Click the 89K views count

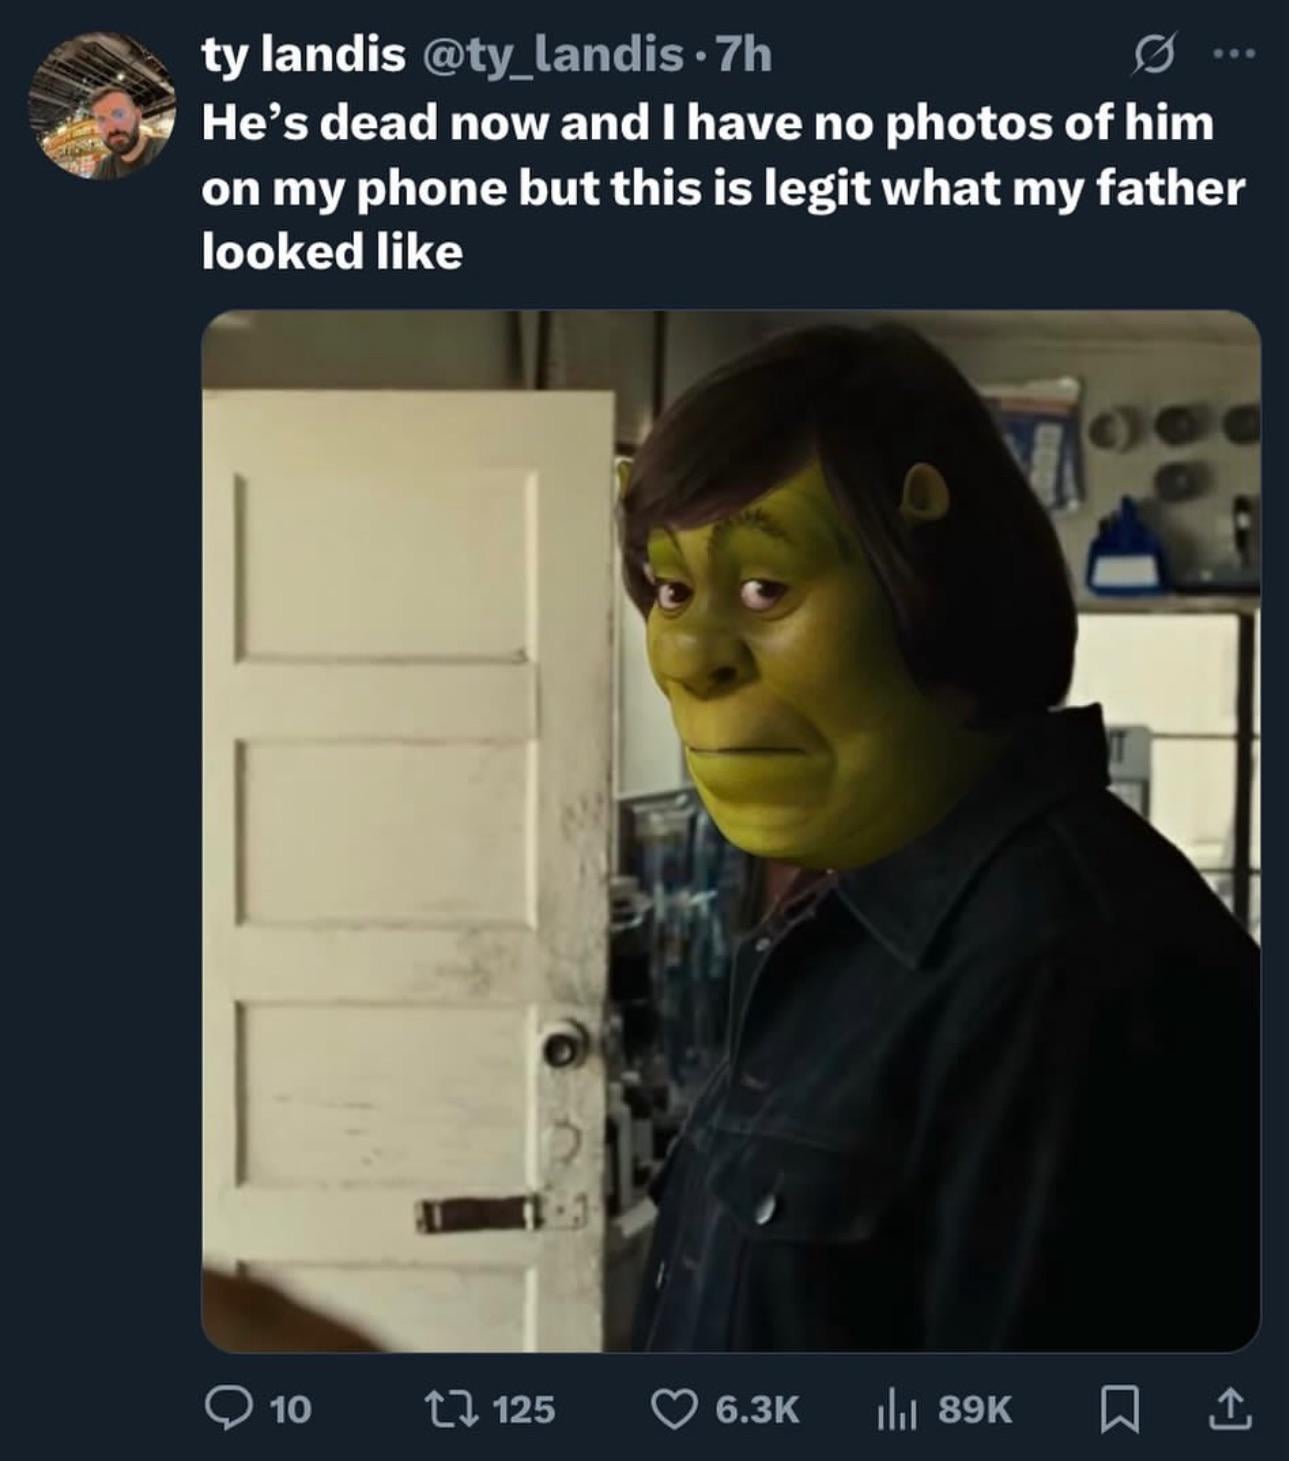click(x=975, y=1409)
